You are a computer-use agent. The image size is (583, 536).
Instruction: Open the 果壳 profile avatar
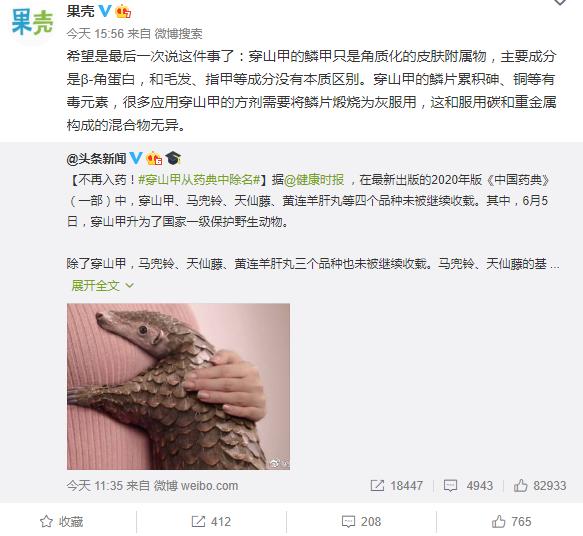coord(32,23)
